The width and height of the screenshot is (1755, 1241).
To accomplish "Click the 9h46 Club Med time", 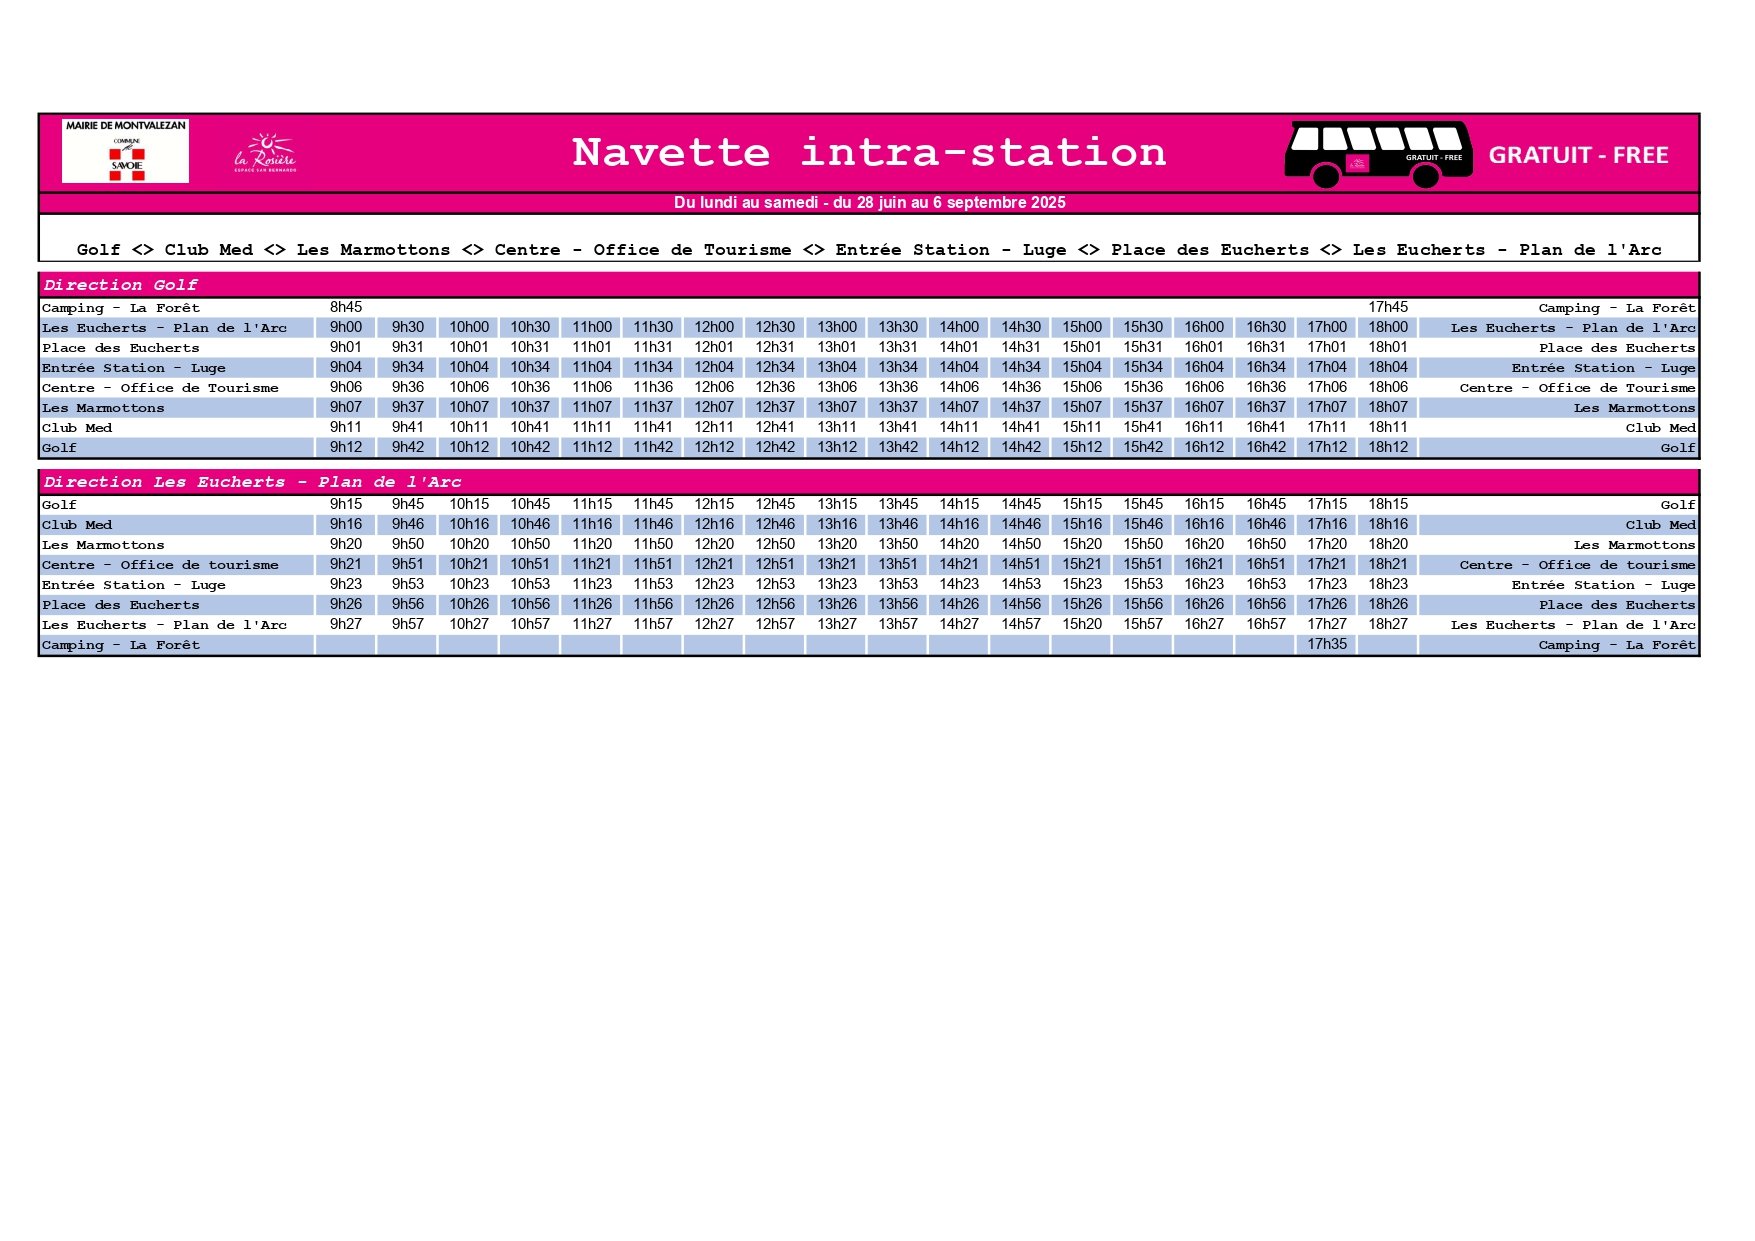I will click(x=408, y=524).
